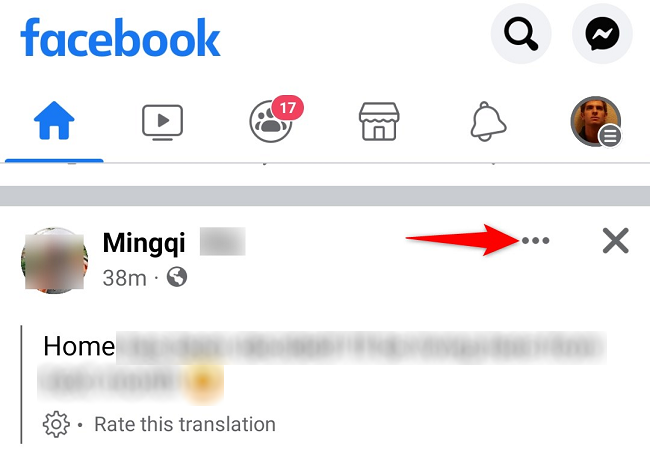Open the Notifications bell
The image size is (650, 451).
click(x=488, y=121)
